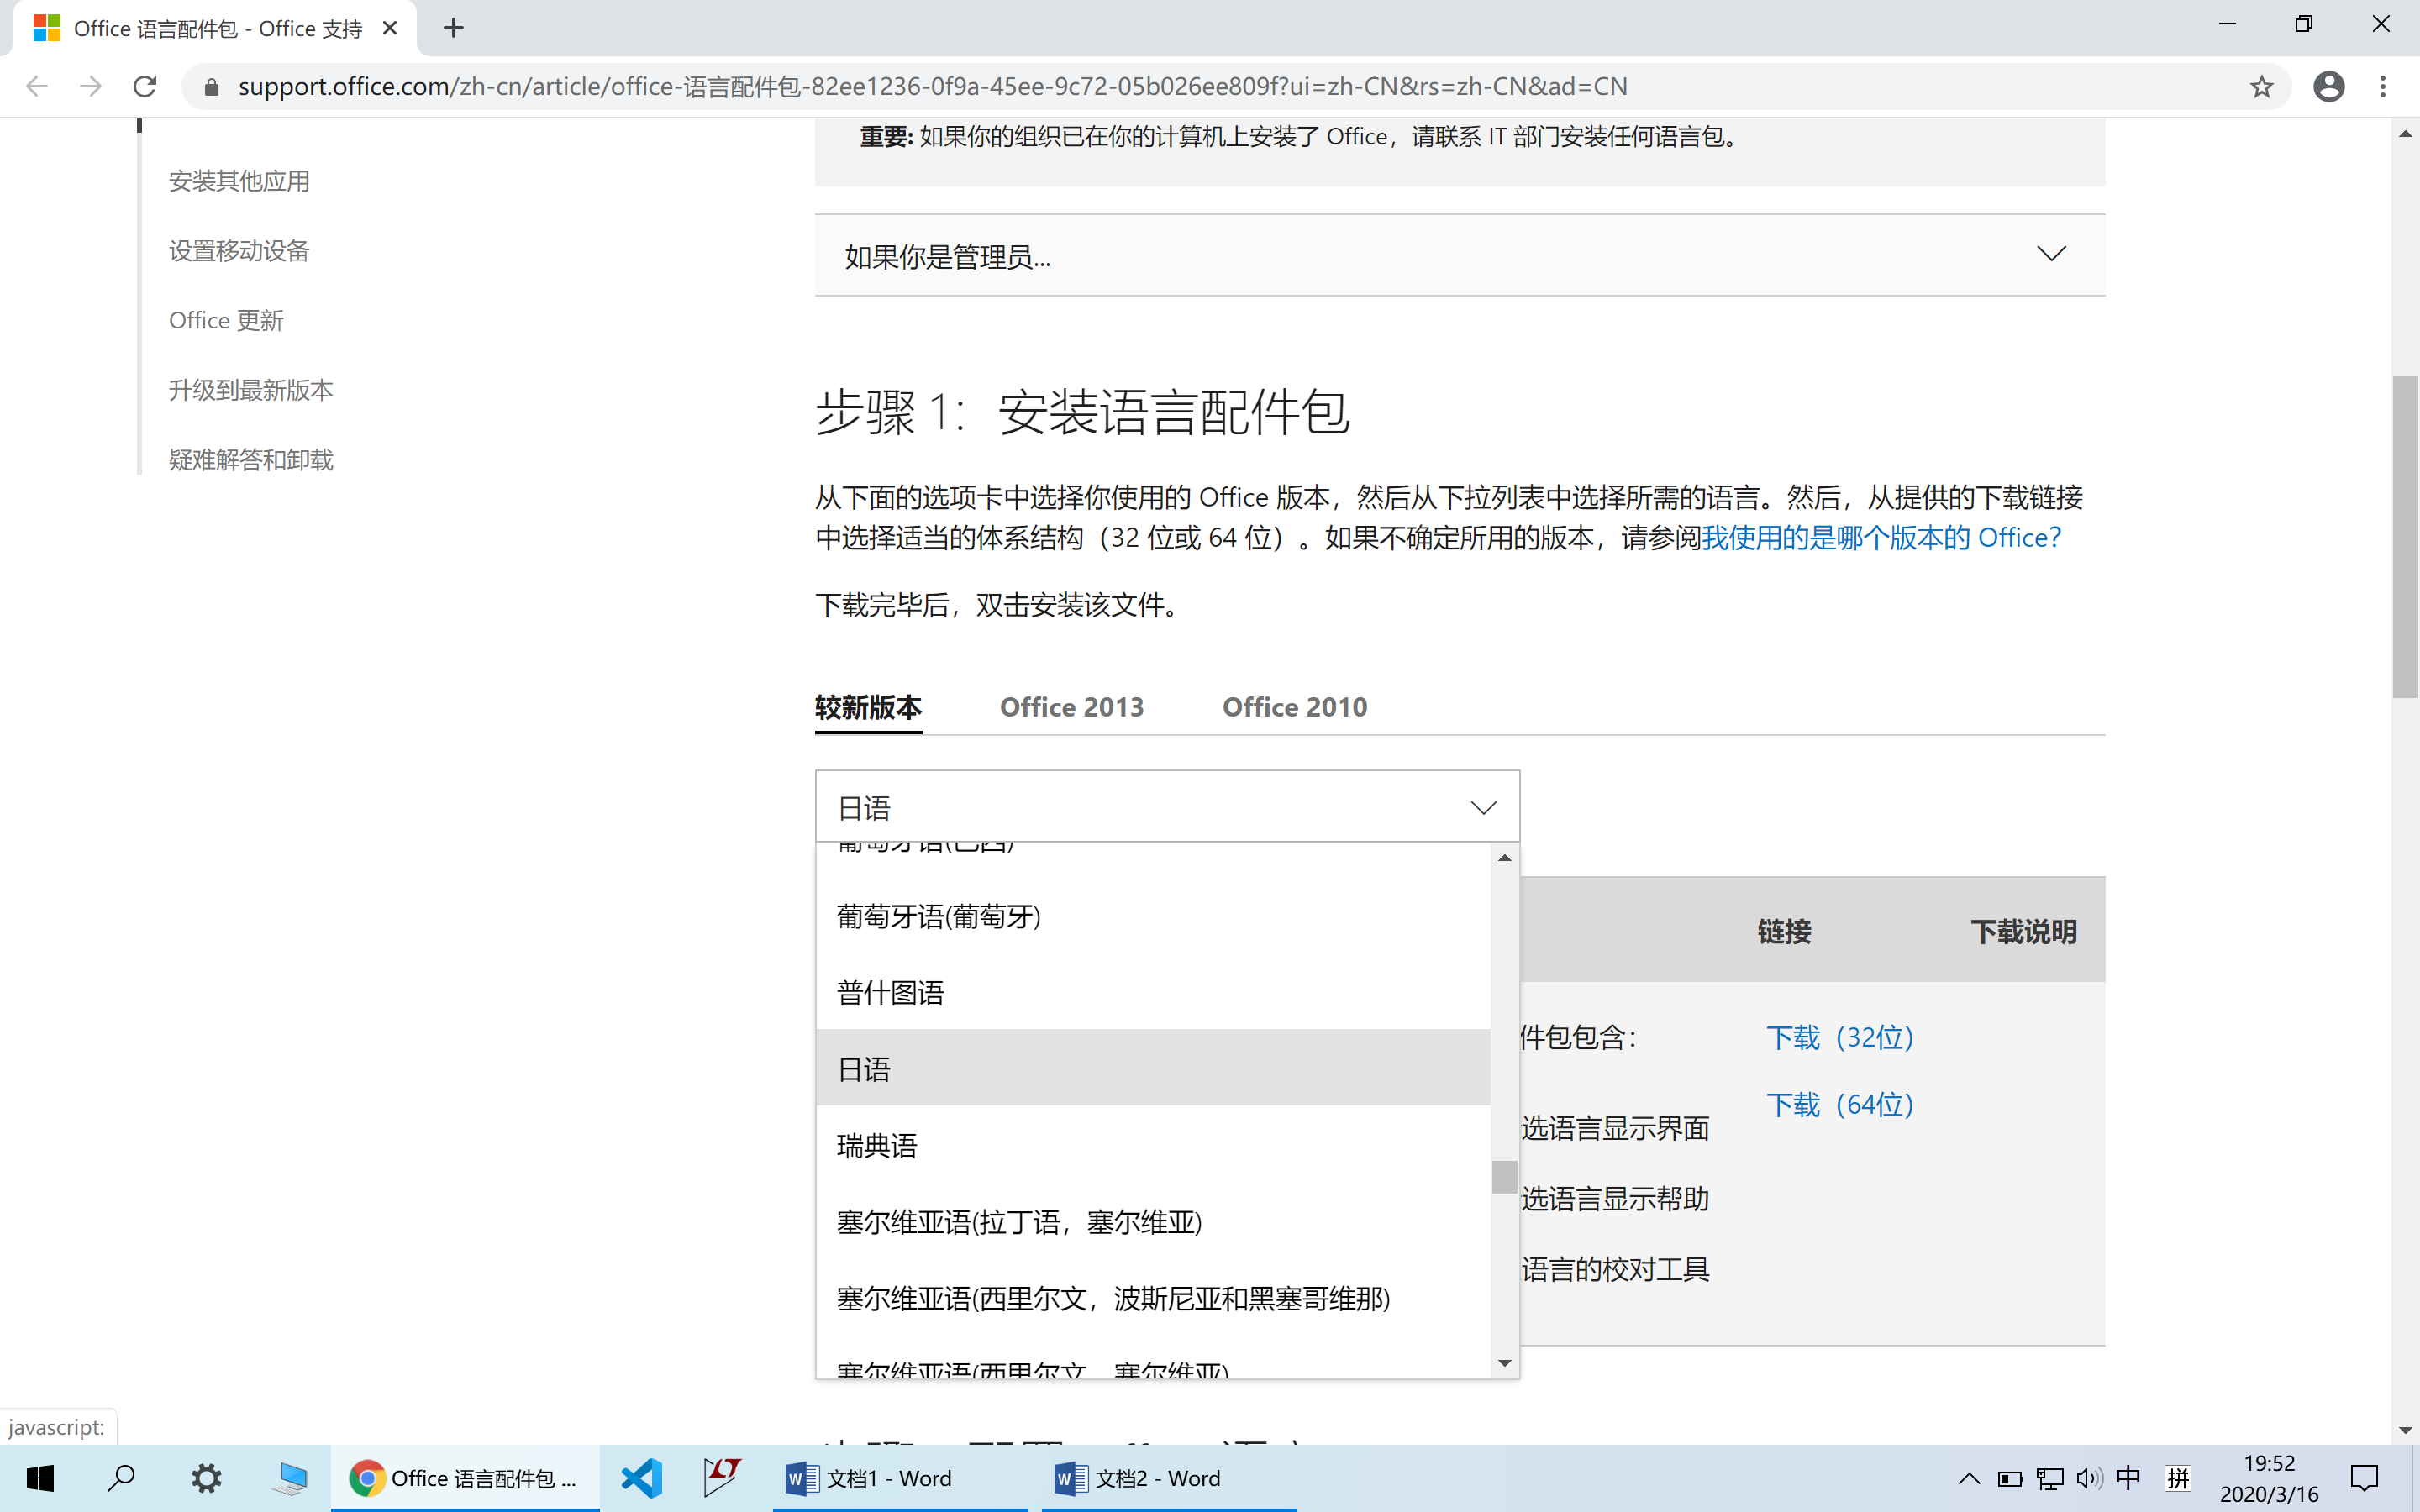Click the volume speaker tray icon
2420x1512 pixels.
tap(2089, 1478)
